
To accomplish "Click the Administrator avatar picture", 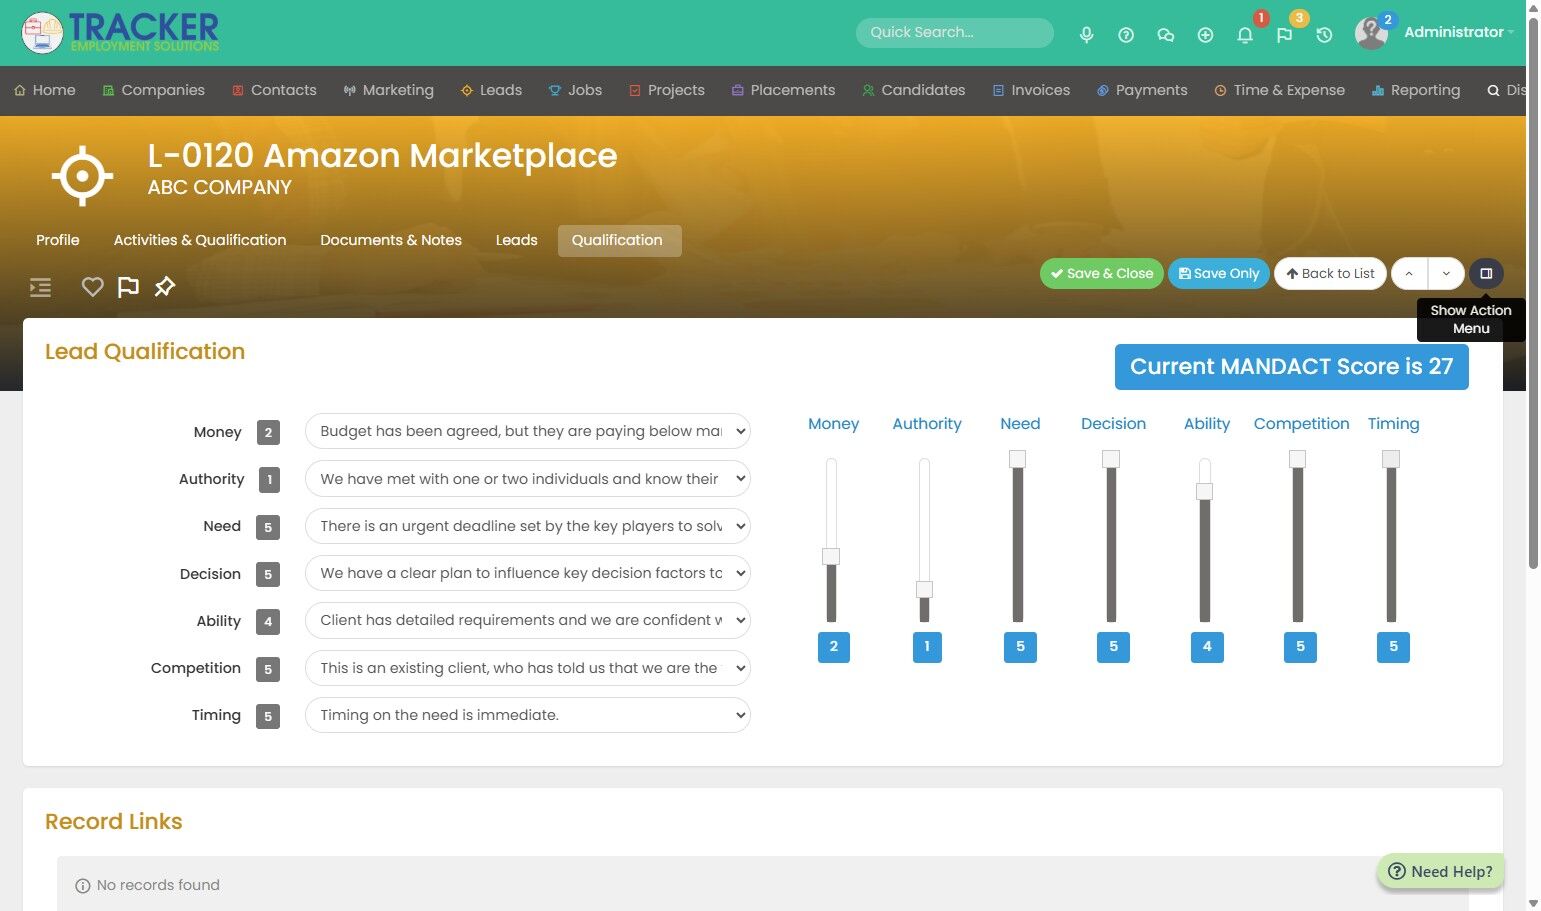I will click(1371, 33).
